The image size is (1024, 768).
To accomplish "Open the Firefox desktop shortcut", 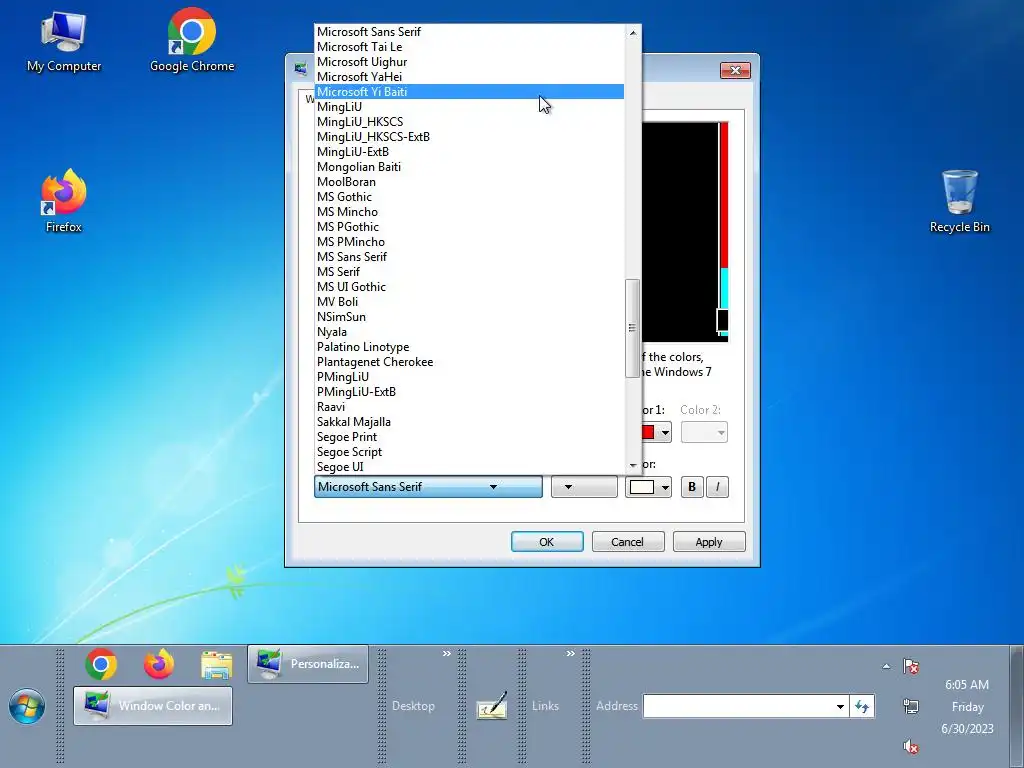I will 63,201.
